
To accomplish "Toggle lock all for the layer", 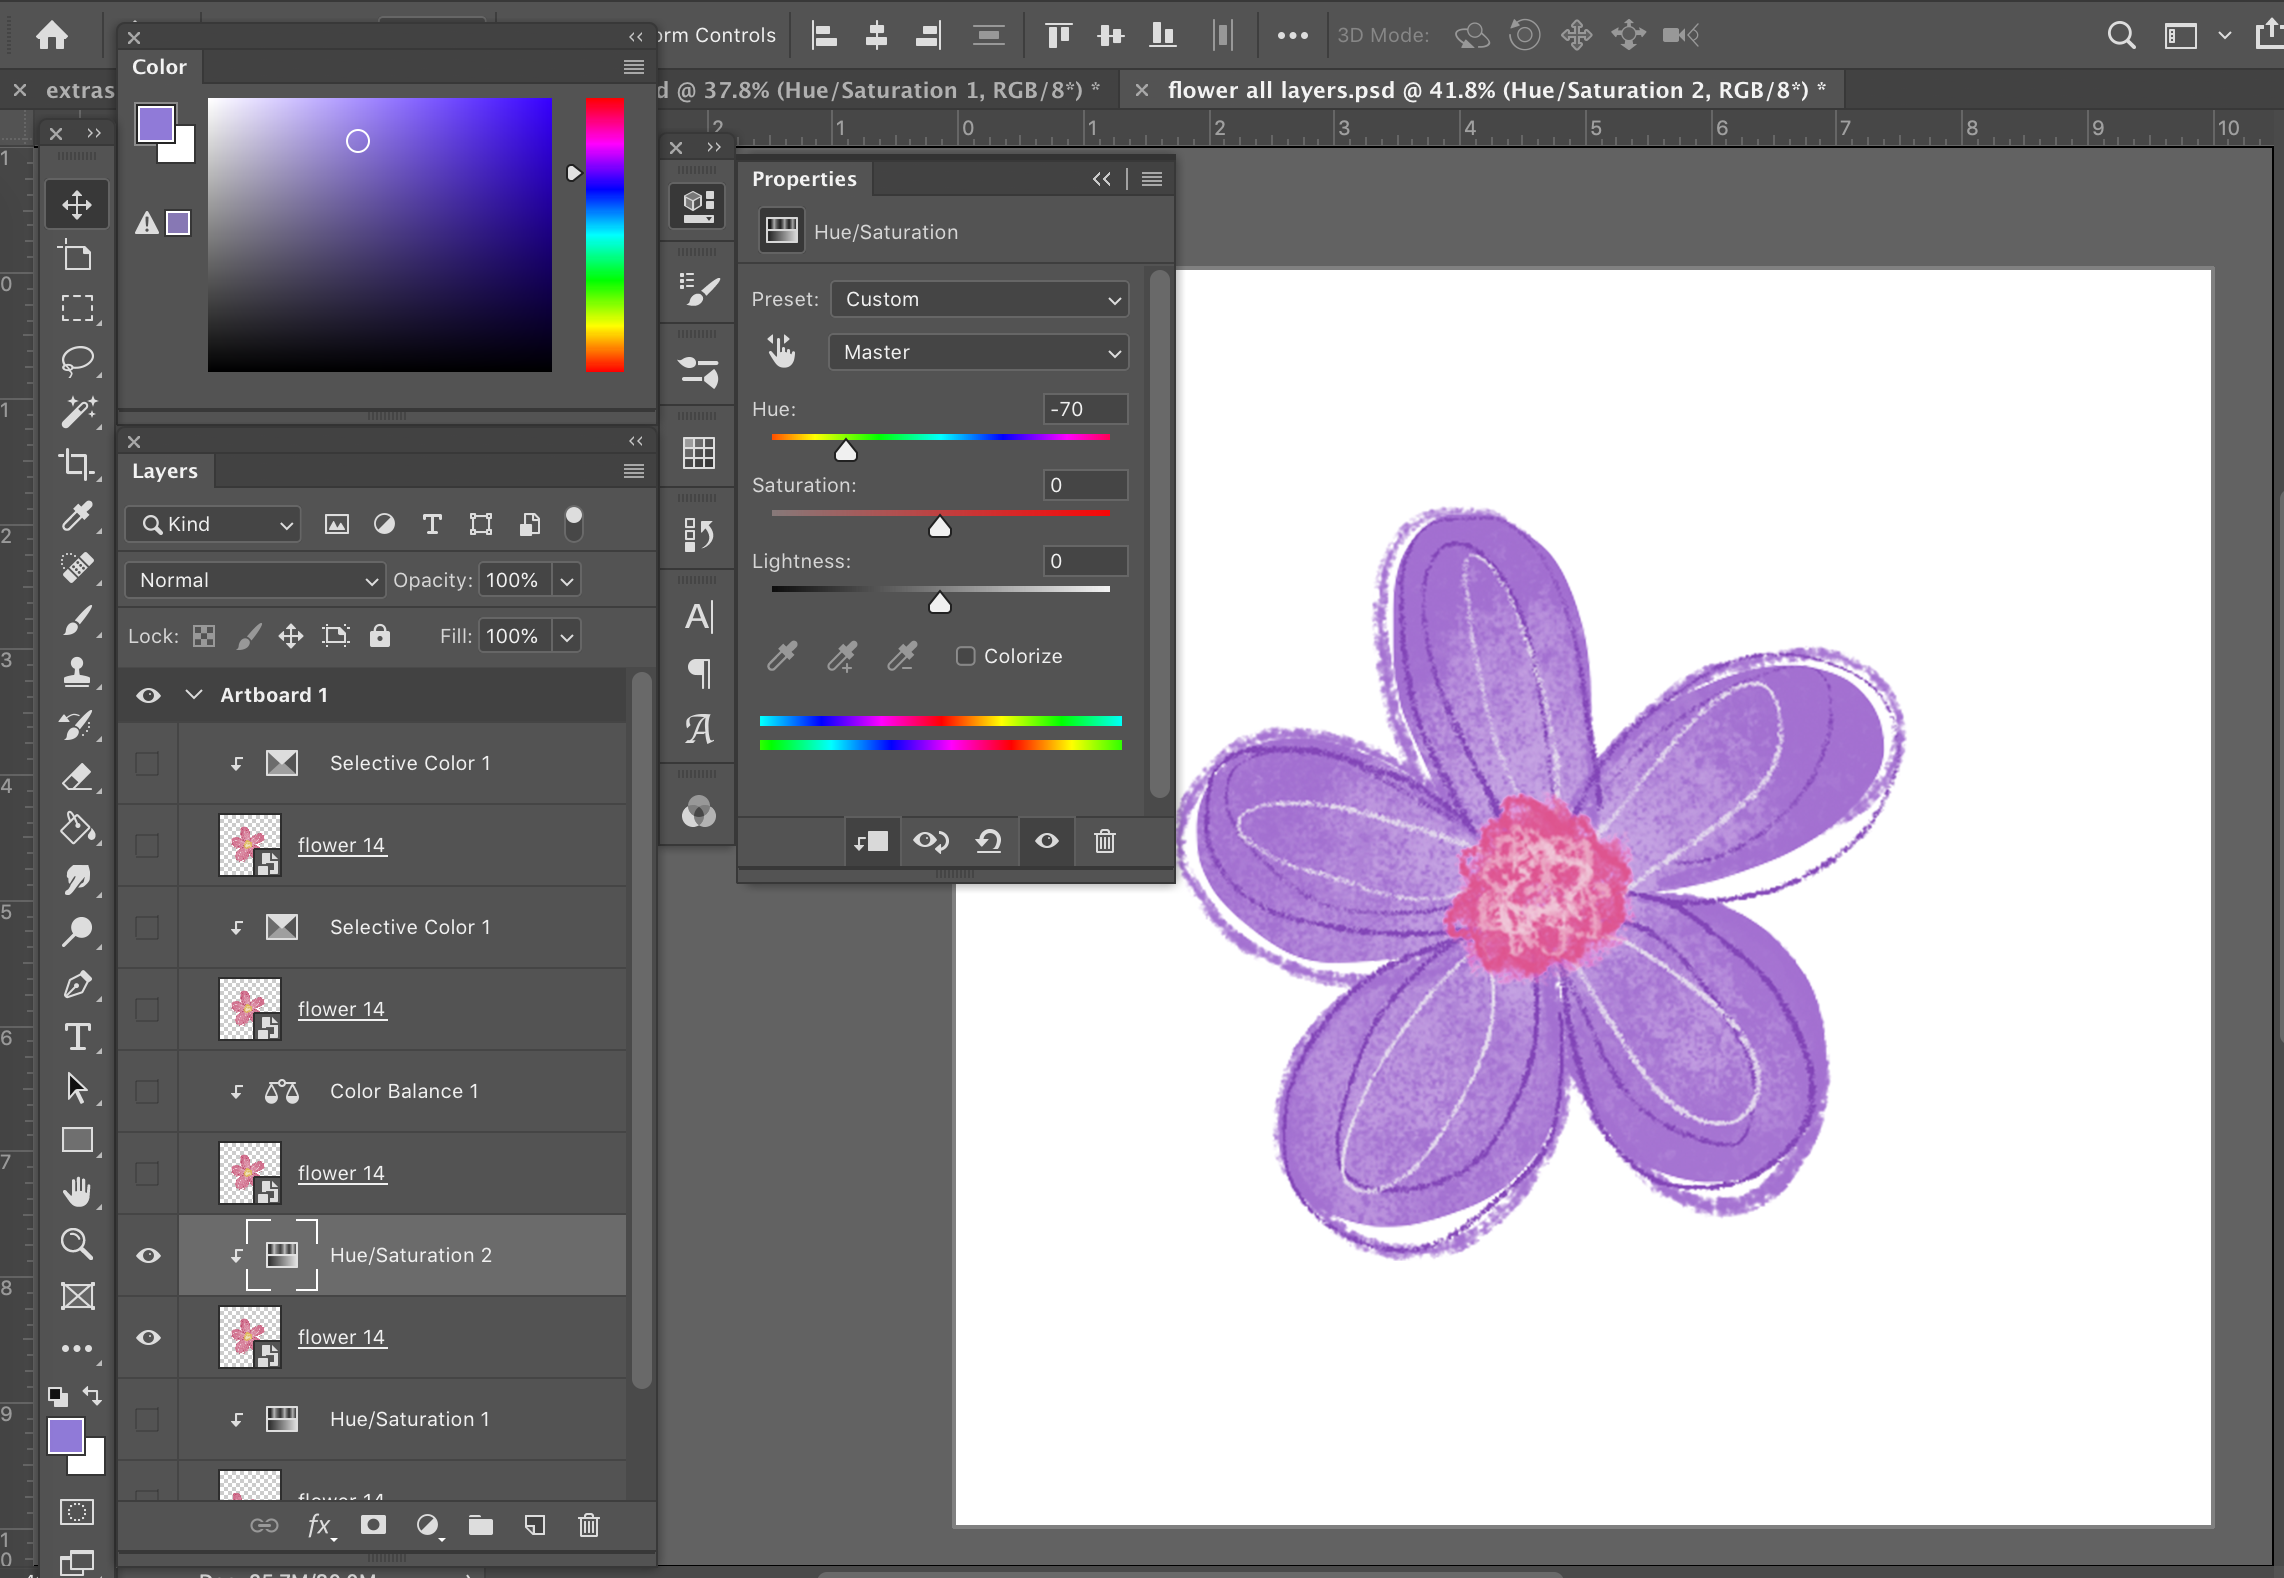I will click(380, 636).
